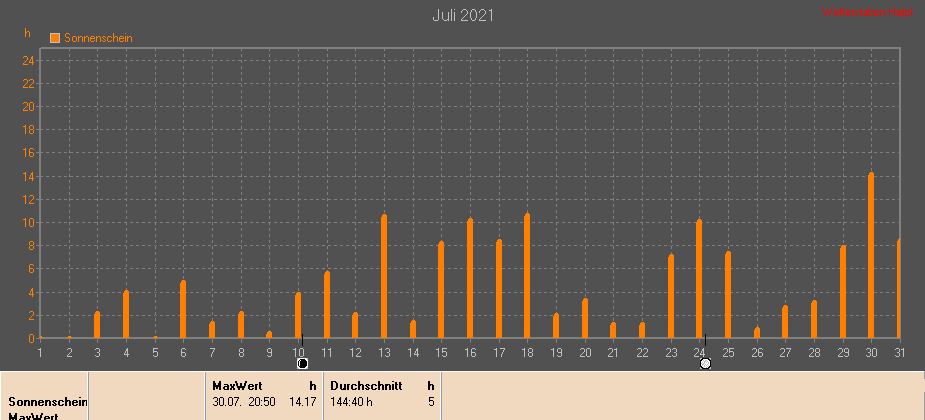925x420 pixels.
Task: Click the y-axis value 24
Action: pyautogui.click(x=29, y=61)
